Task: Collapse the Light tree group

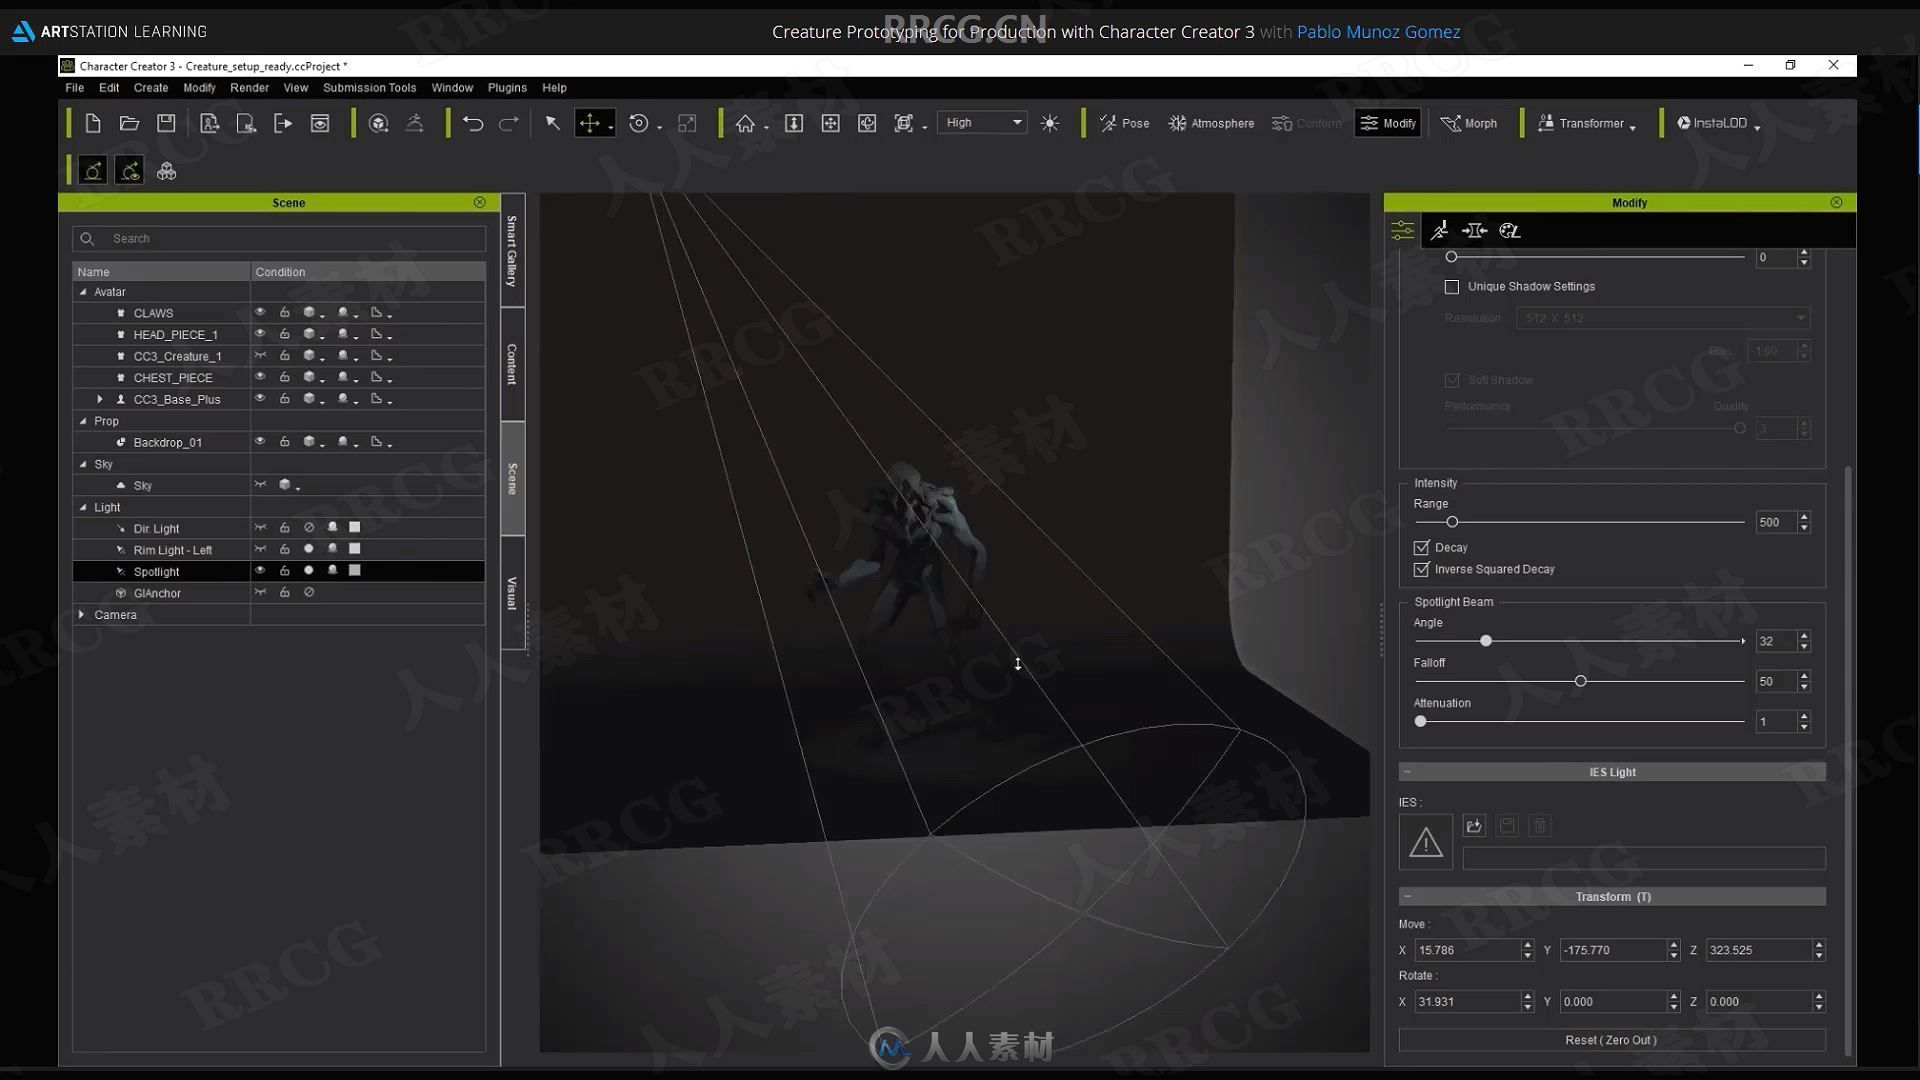Action: pos(83,507)
